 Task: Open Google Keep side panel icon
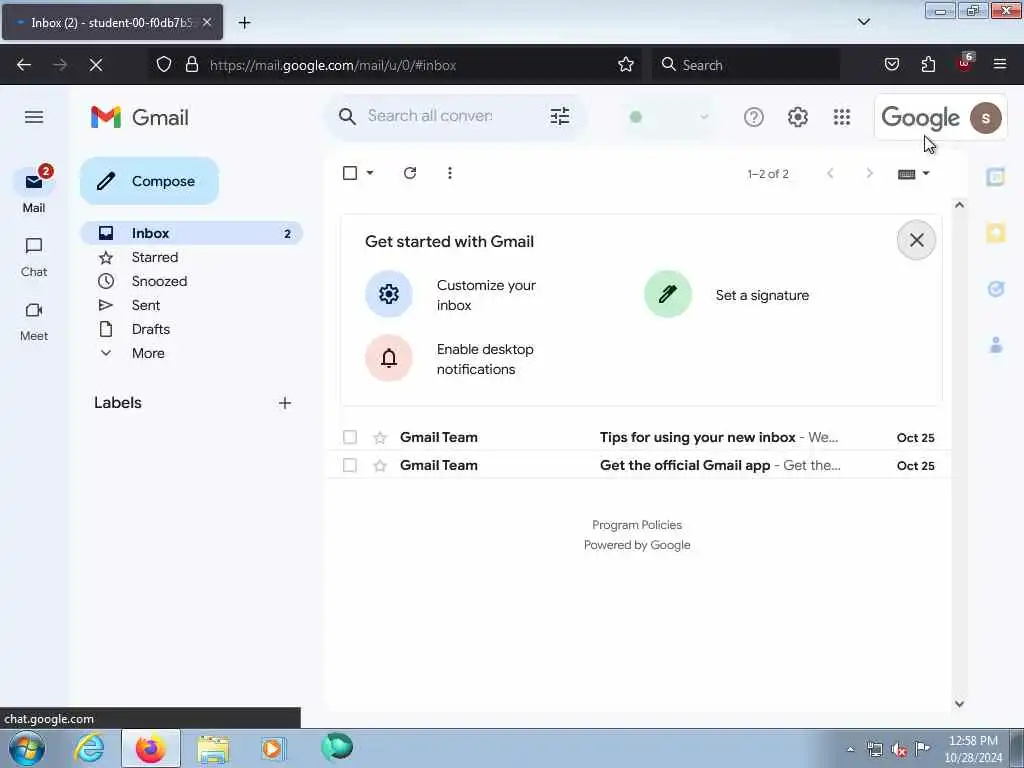(x=996, y=233)
